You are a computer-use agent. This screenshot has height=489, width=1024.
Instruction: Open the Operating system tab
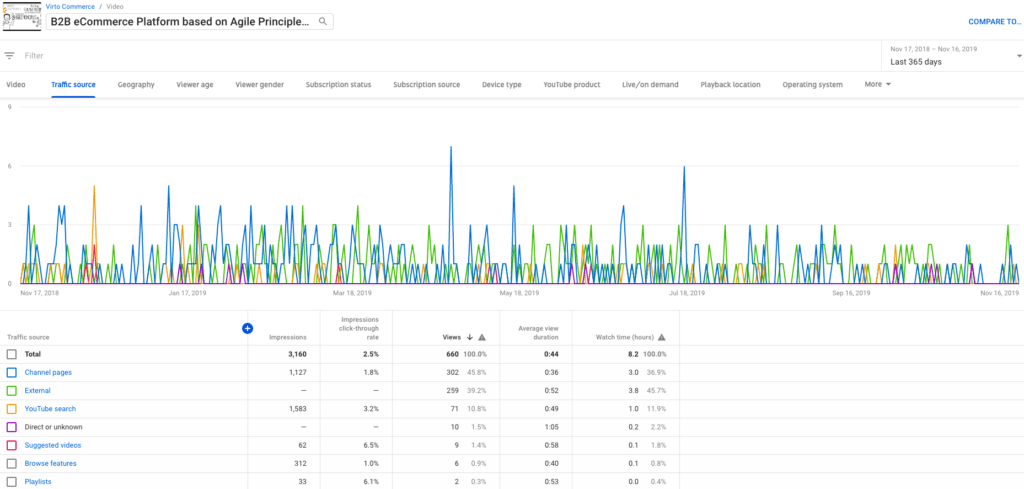tap(812, 85)
